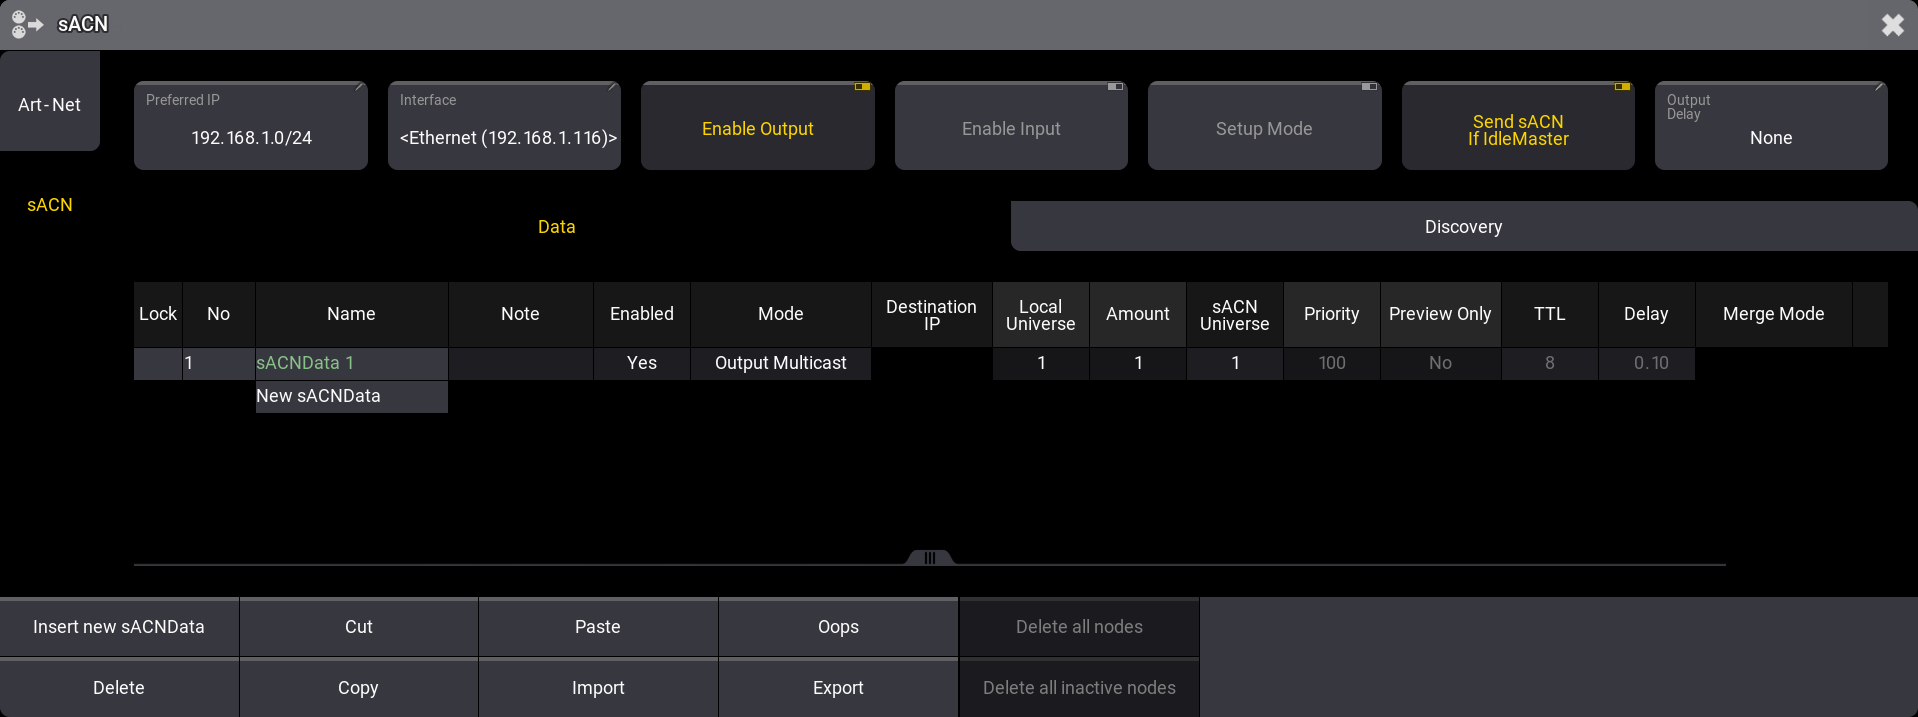Click the Output Multicast mode cell
The height and width of the screenshot is (717, 1918).
point(780,363)
